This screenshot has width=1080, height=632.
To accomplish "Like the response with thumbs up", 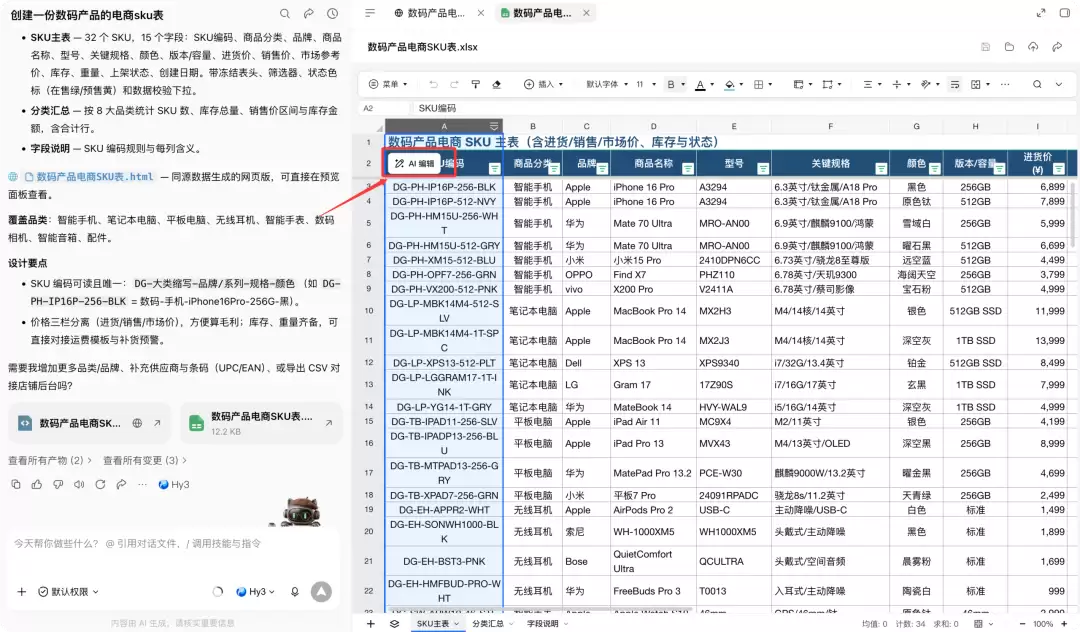I will [37, 485].
